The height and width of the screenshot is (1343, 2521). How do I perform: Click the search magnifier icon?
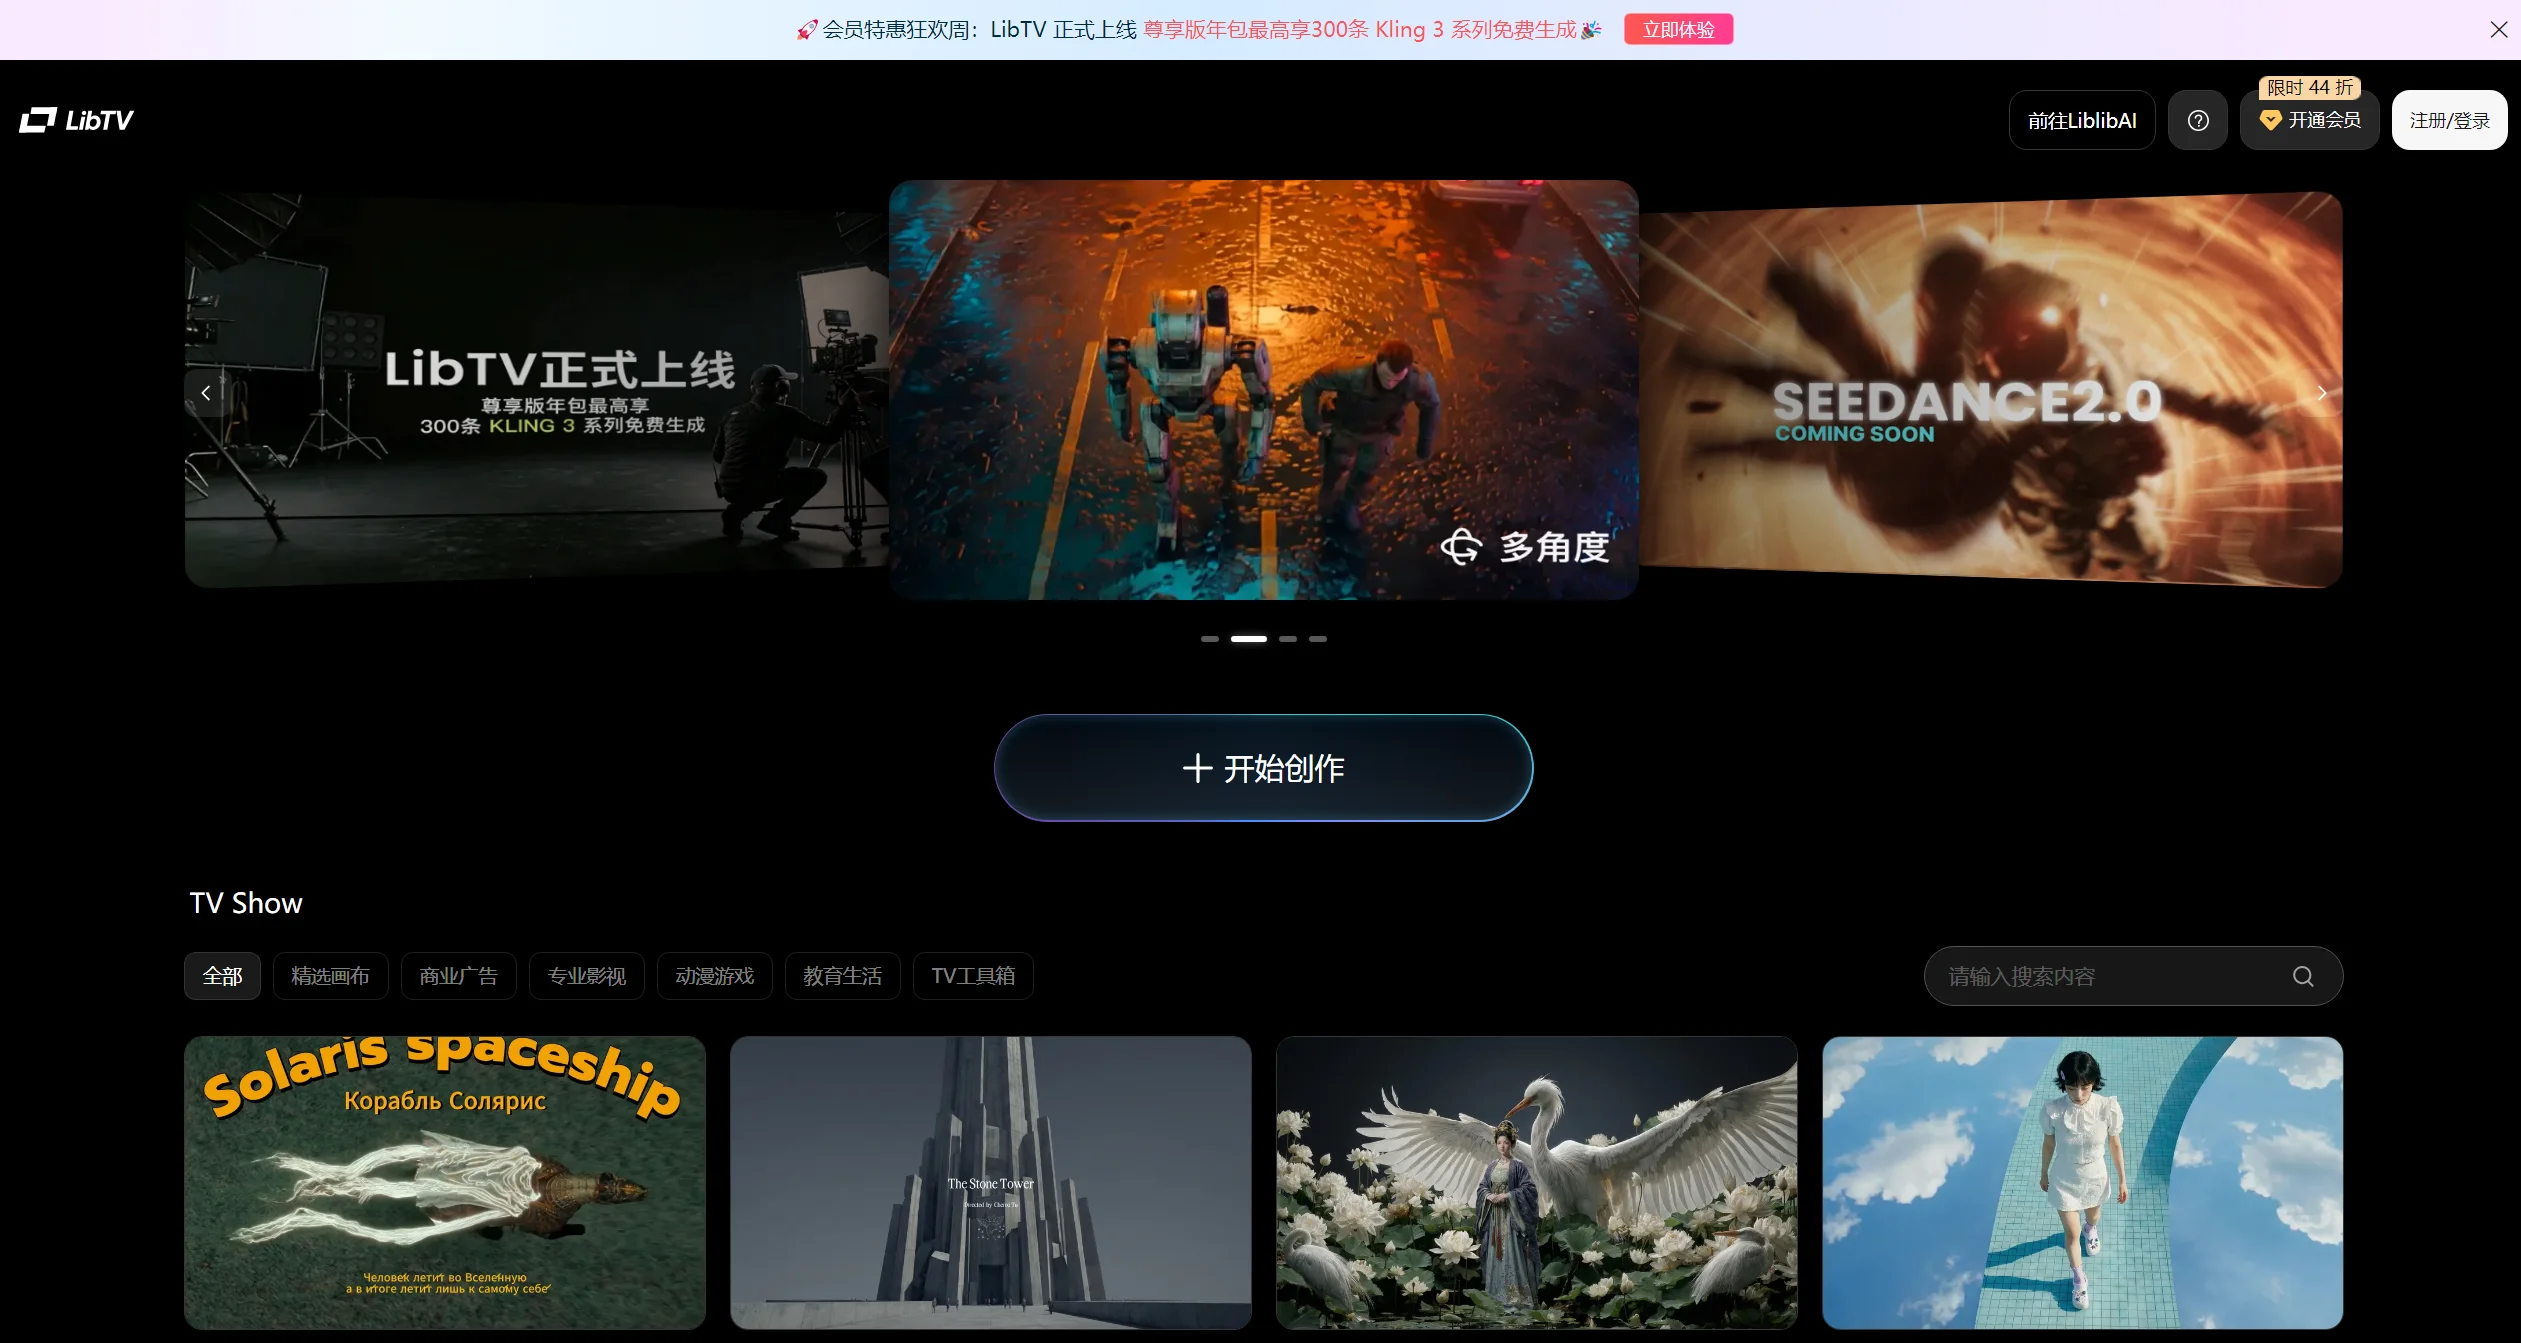[x=2303, y=976]
